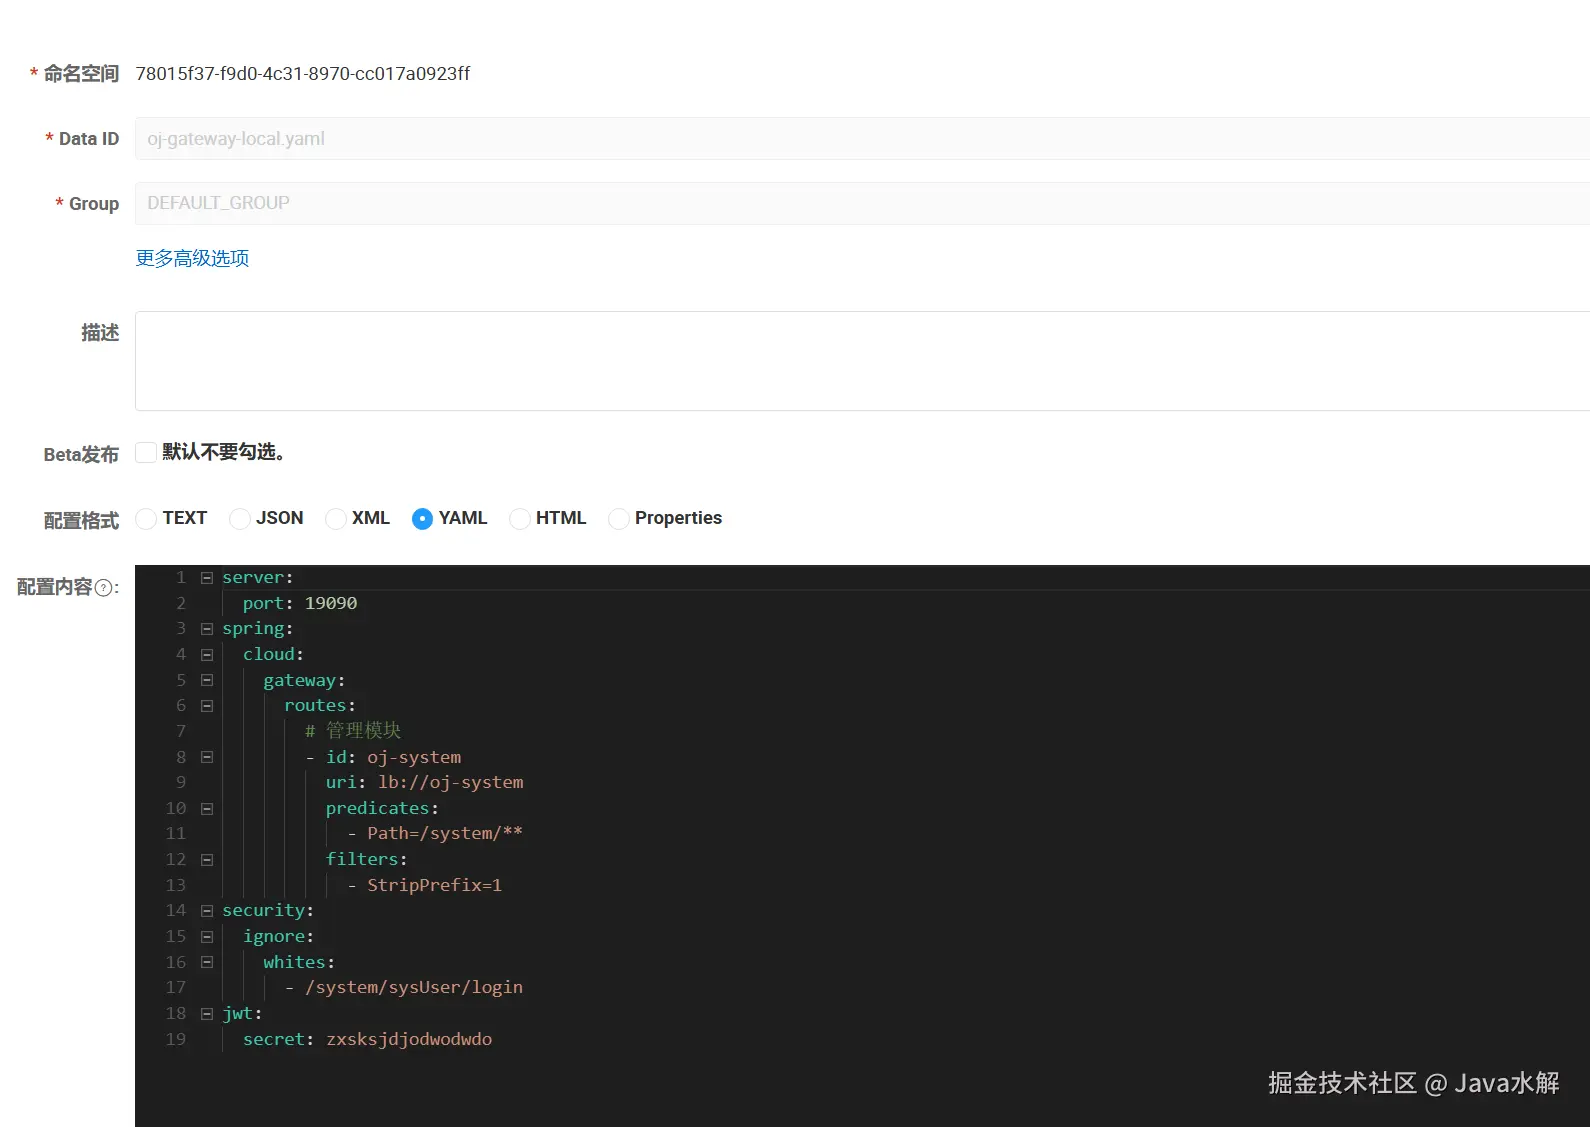Open the 更多高级选项 link

click(192, 258)
